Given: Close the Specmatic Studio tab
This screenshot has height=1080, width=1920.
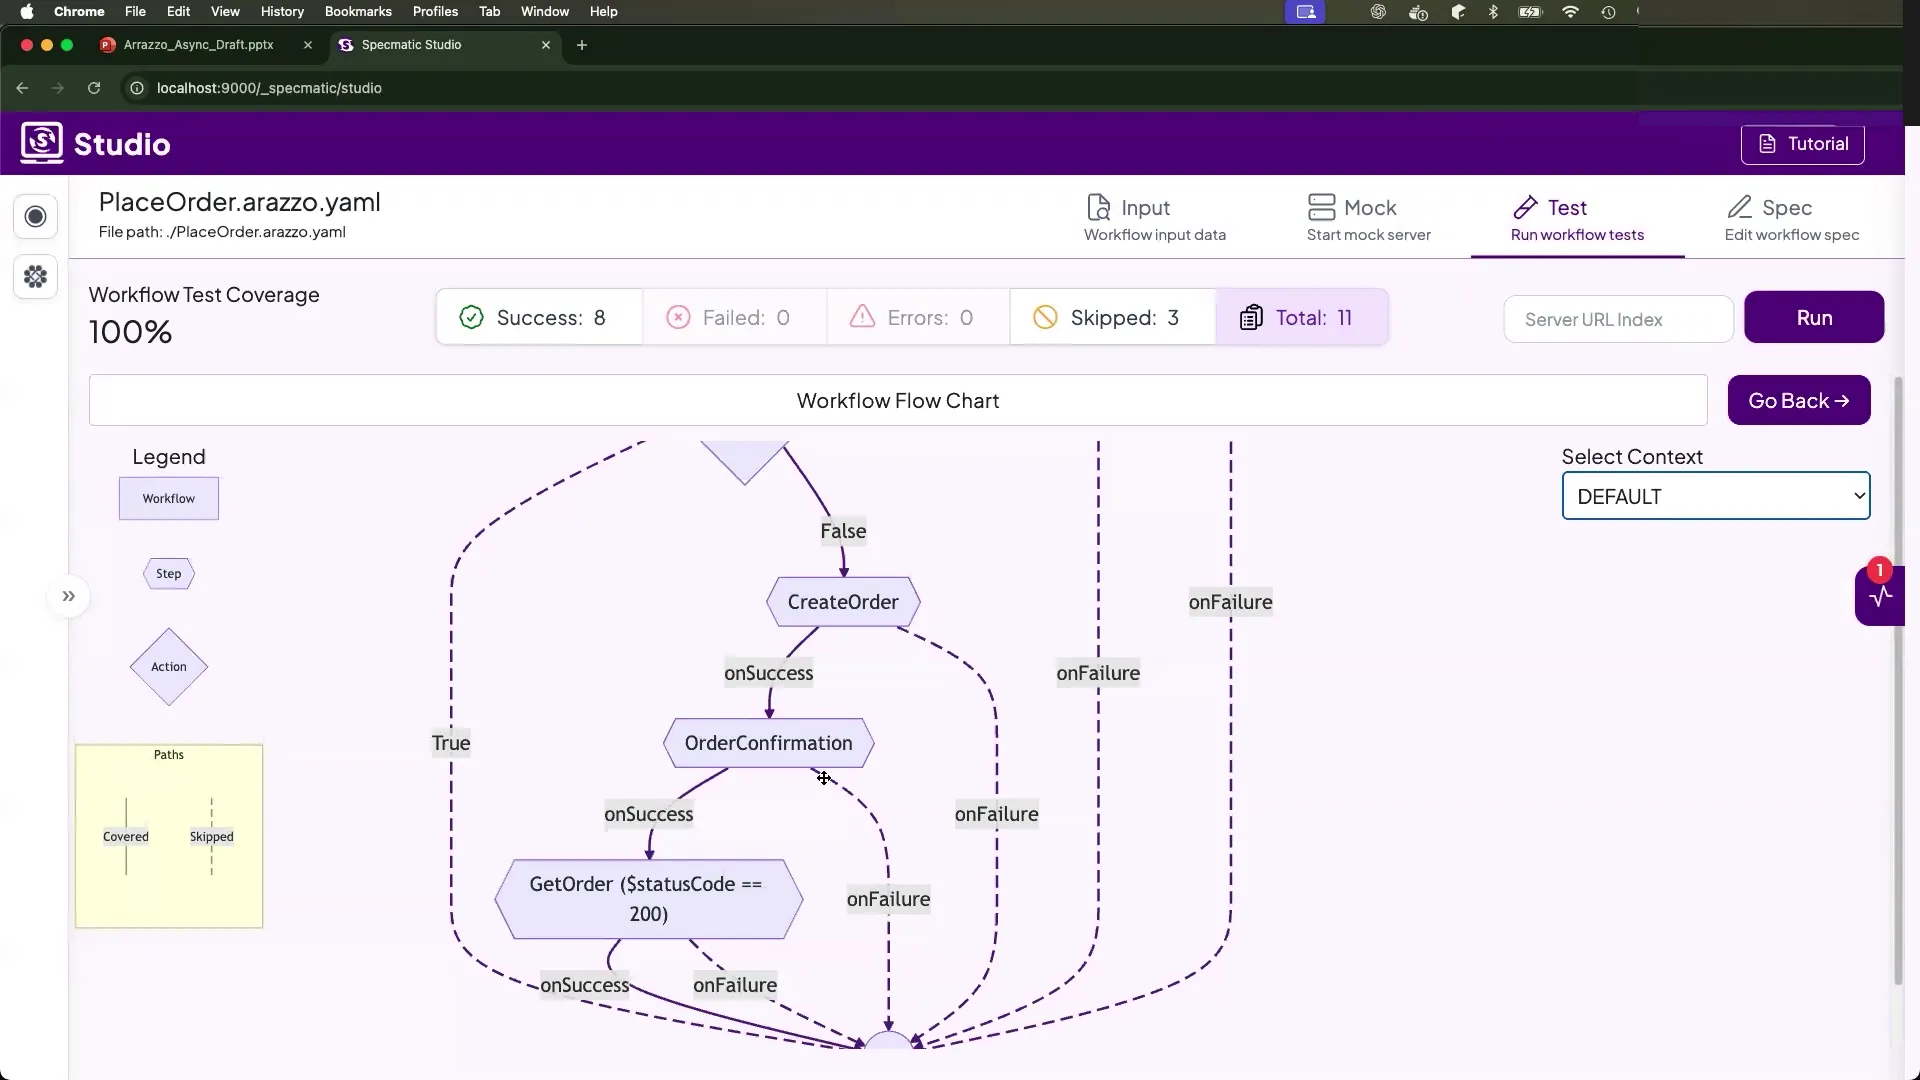Looking at the screenshot, I should [x=545, y=45].
